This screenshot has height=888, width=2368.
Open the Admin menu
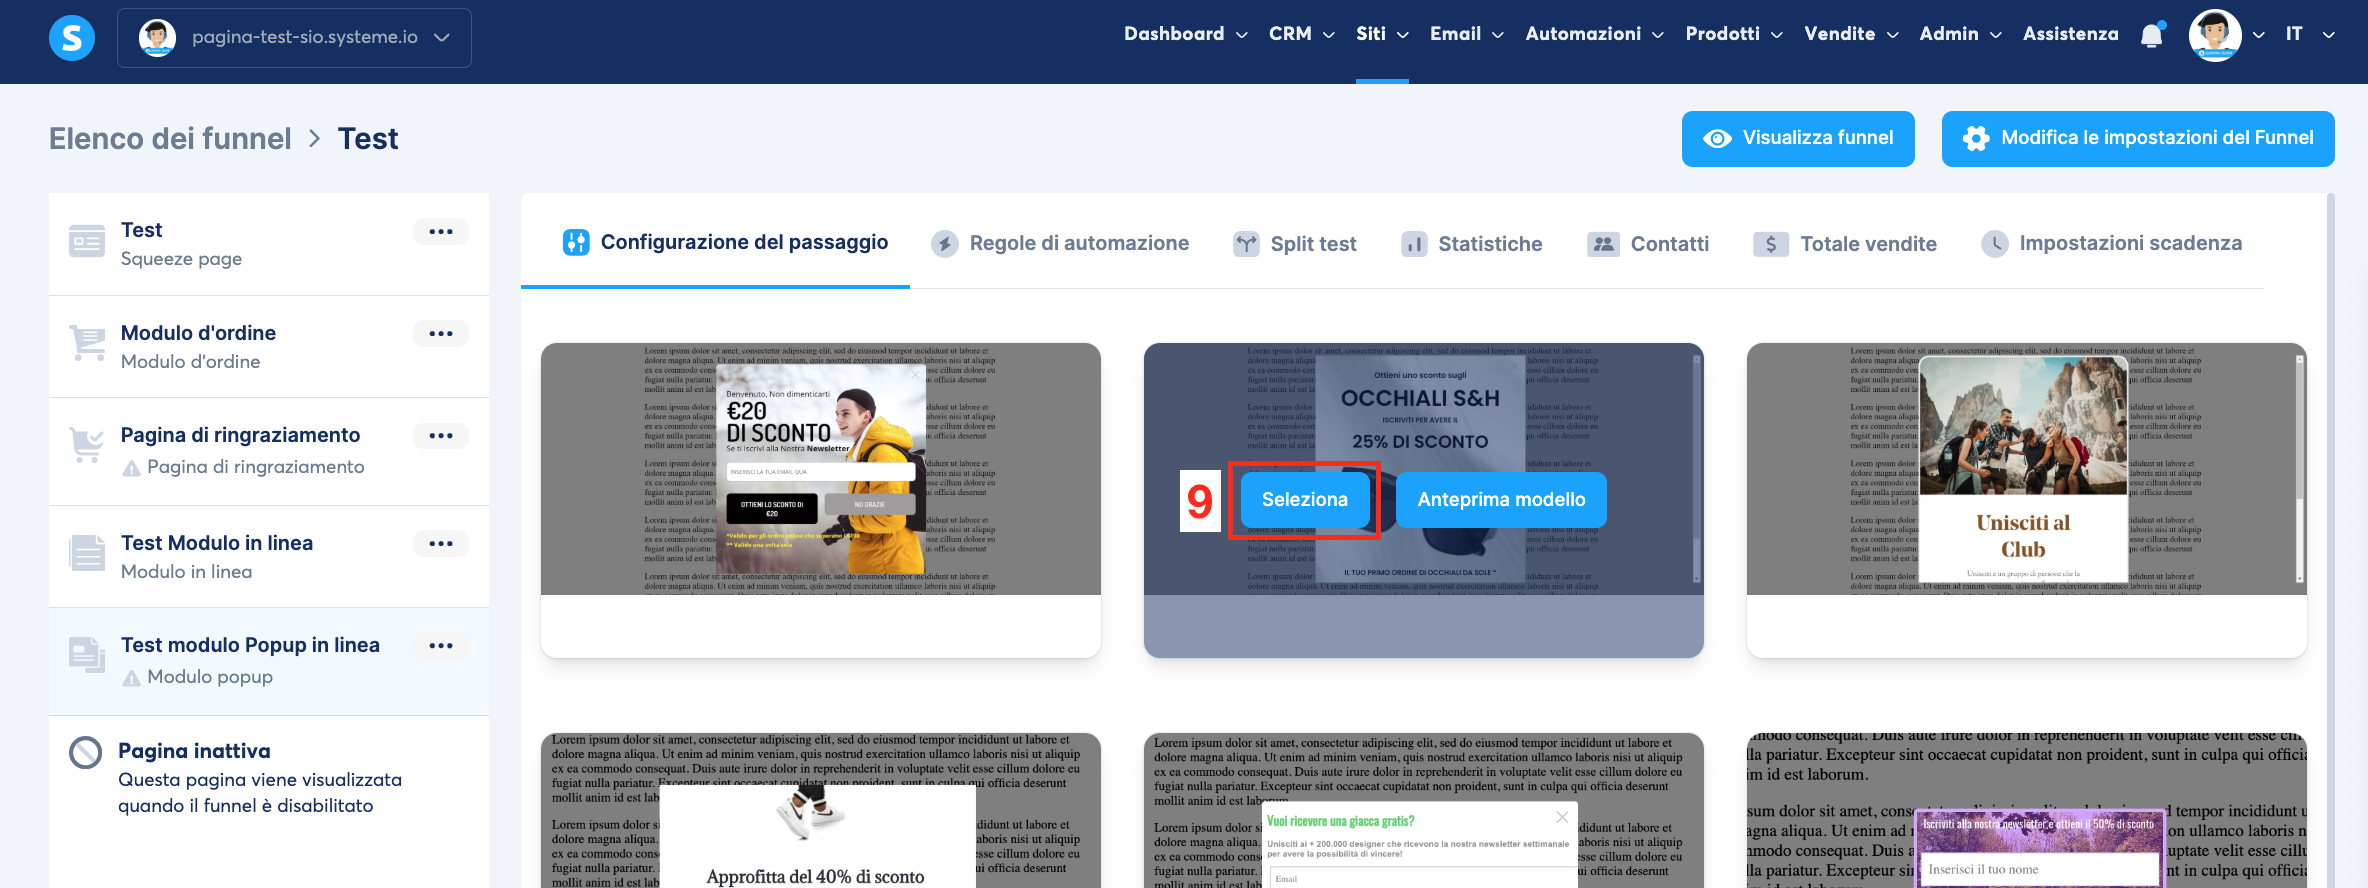pos(1960,34)
